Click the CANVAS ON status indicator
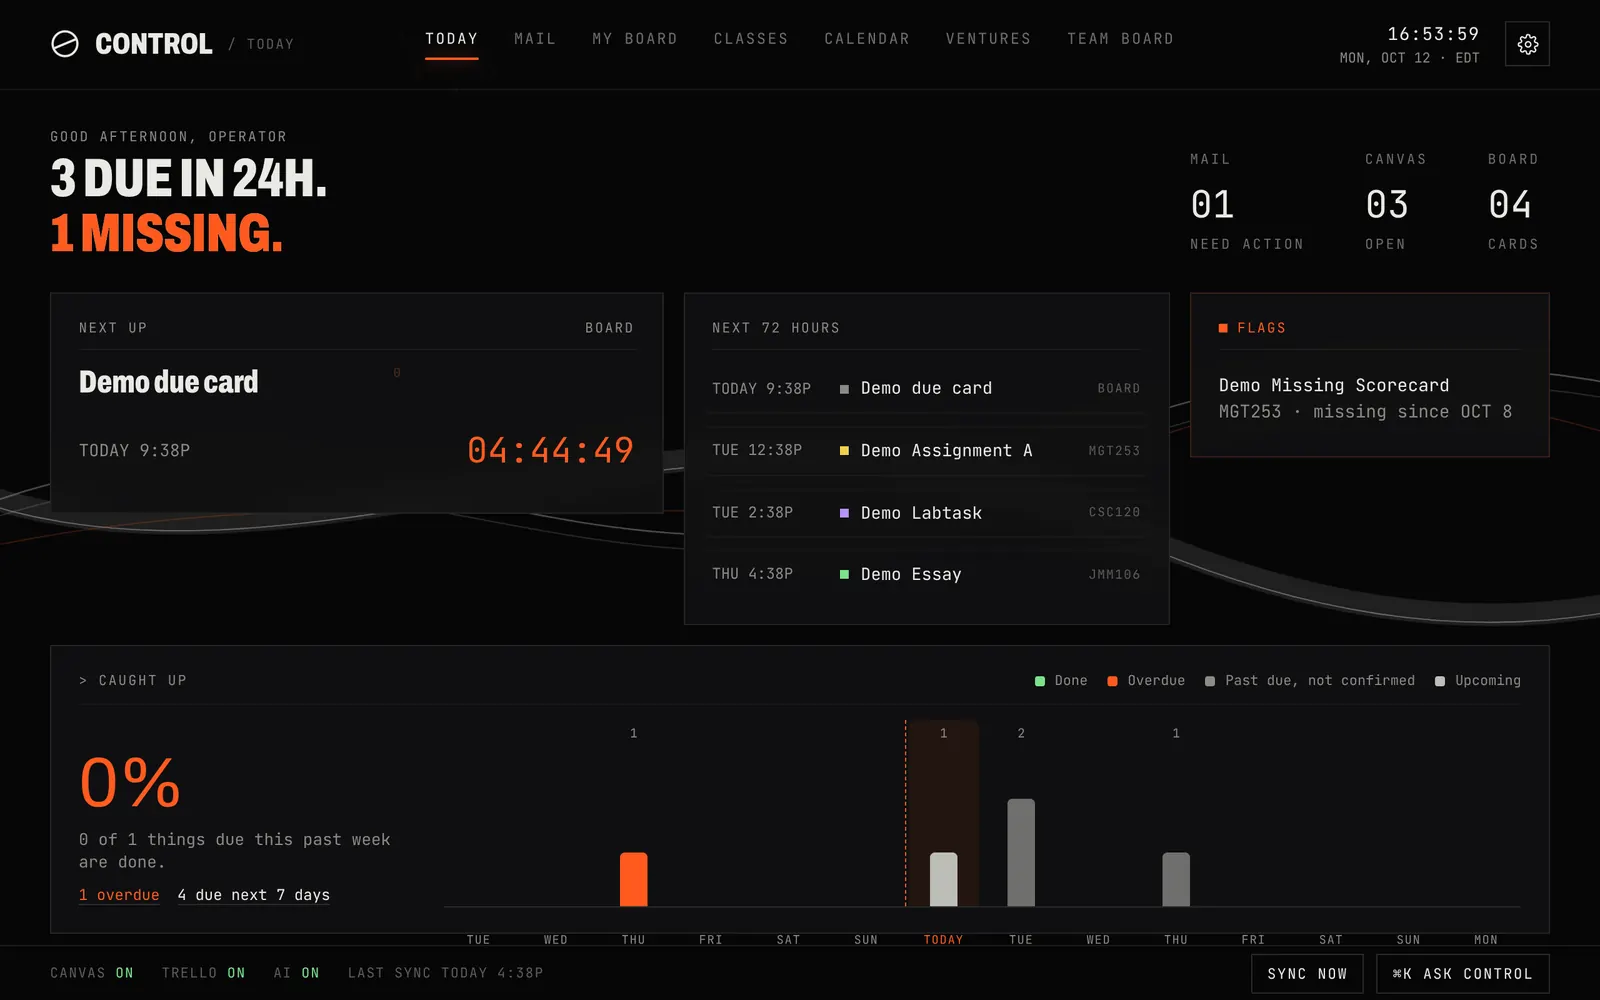 92,973
